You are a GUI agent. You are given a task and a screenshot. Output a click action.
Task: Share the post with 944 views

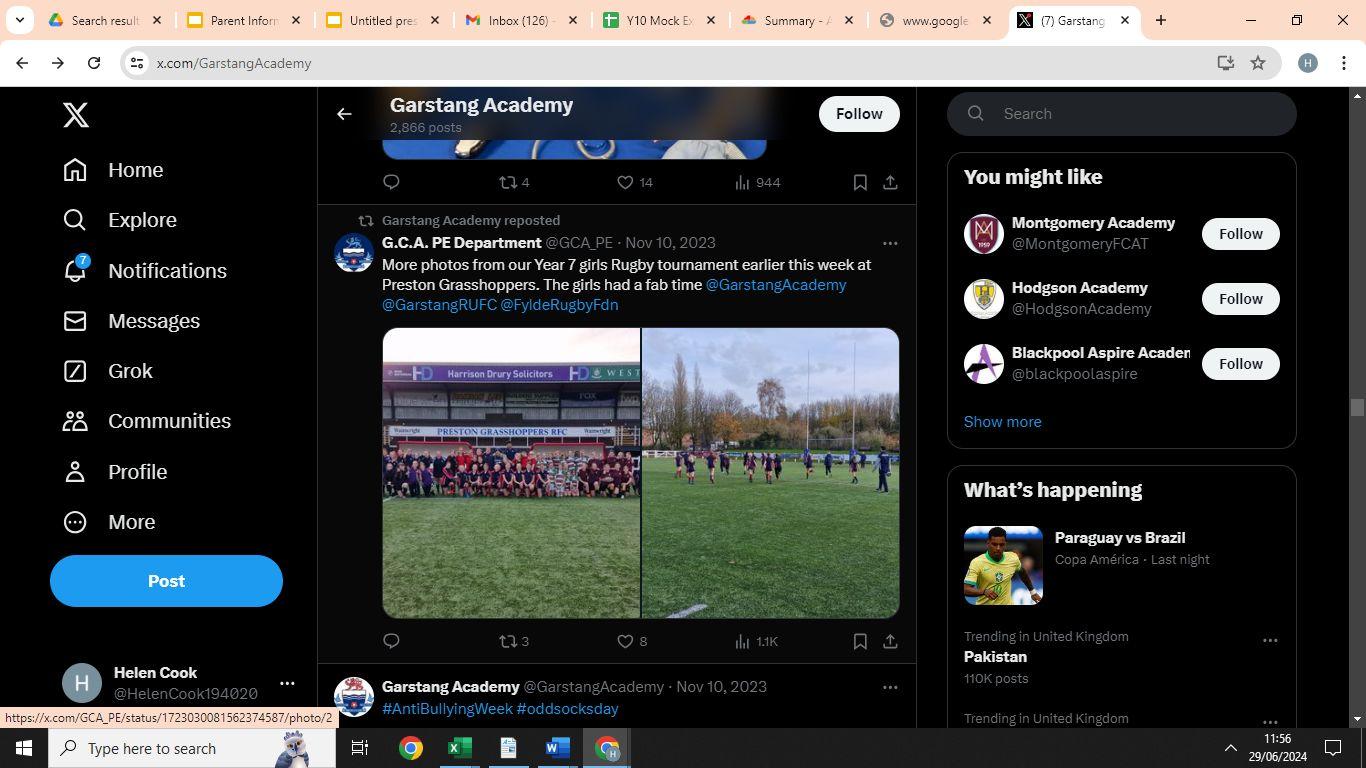(890, 182)
